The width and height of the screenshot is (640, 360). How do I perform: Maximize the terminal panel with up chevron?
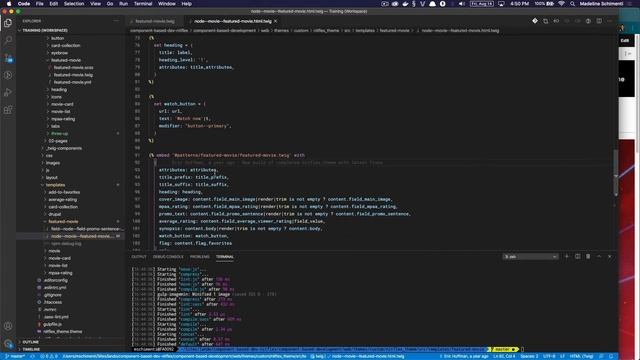tap(599, 257)
